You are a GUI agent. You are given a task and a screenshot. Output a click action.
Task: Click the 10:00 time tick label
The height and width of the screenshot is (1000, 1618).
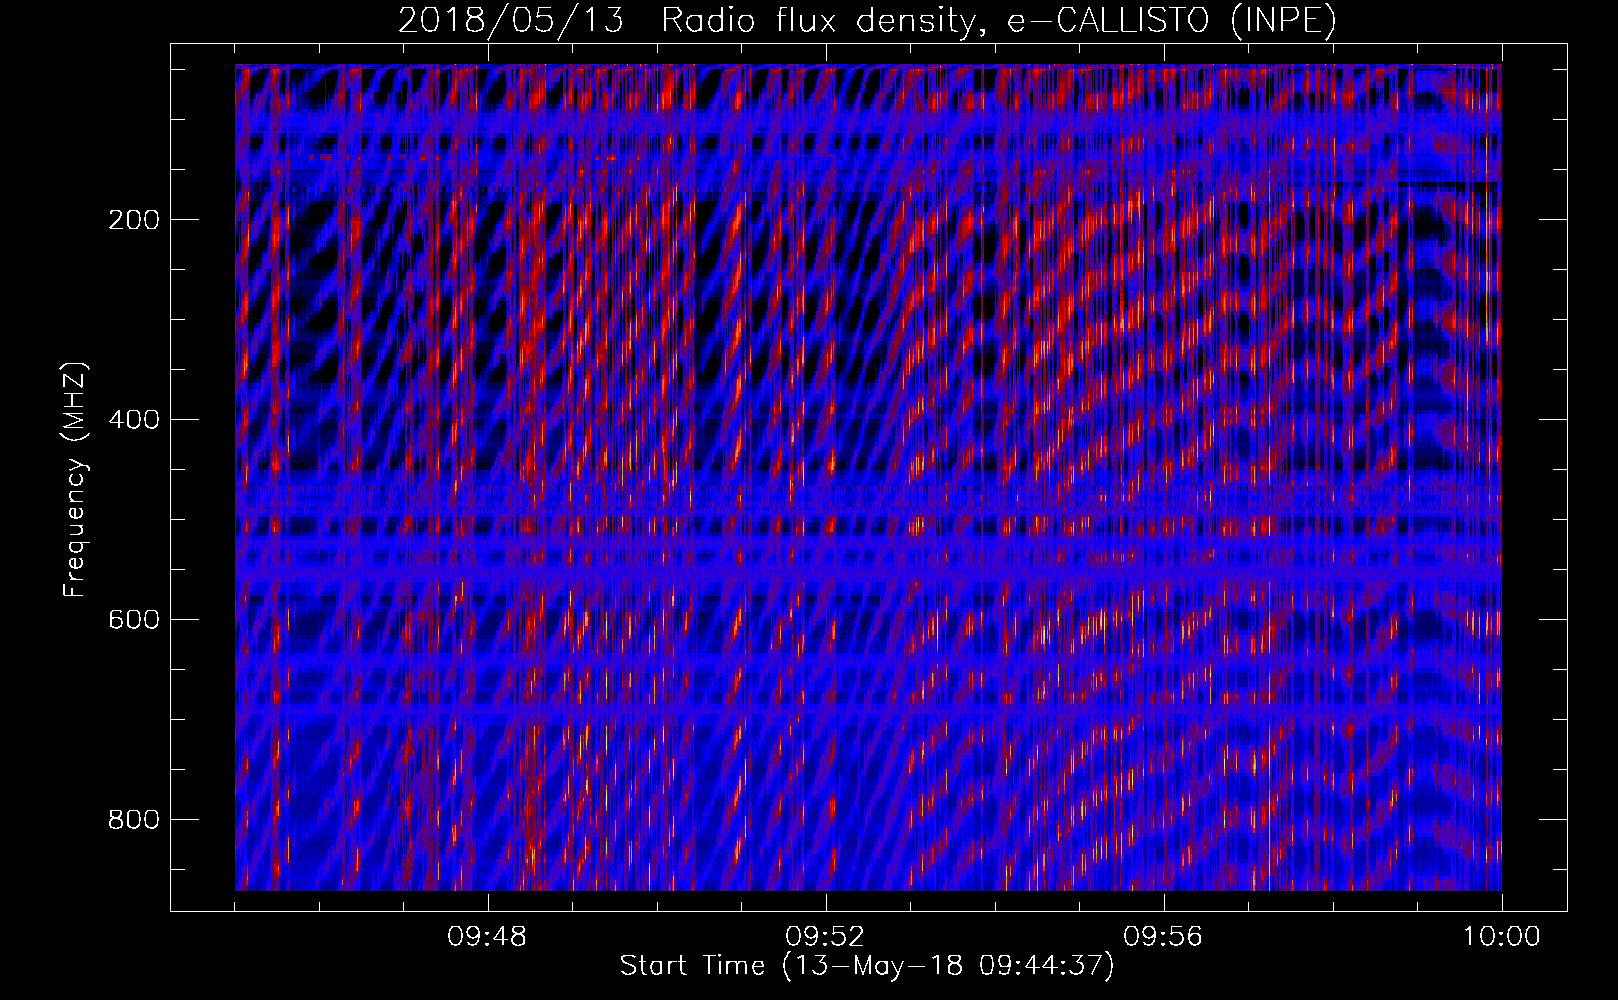1501,937
